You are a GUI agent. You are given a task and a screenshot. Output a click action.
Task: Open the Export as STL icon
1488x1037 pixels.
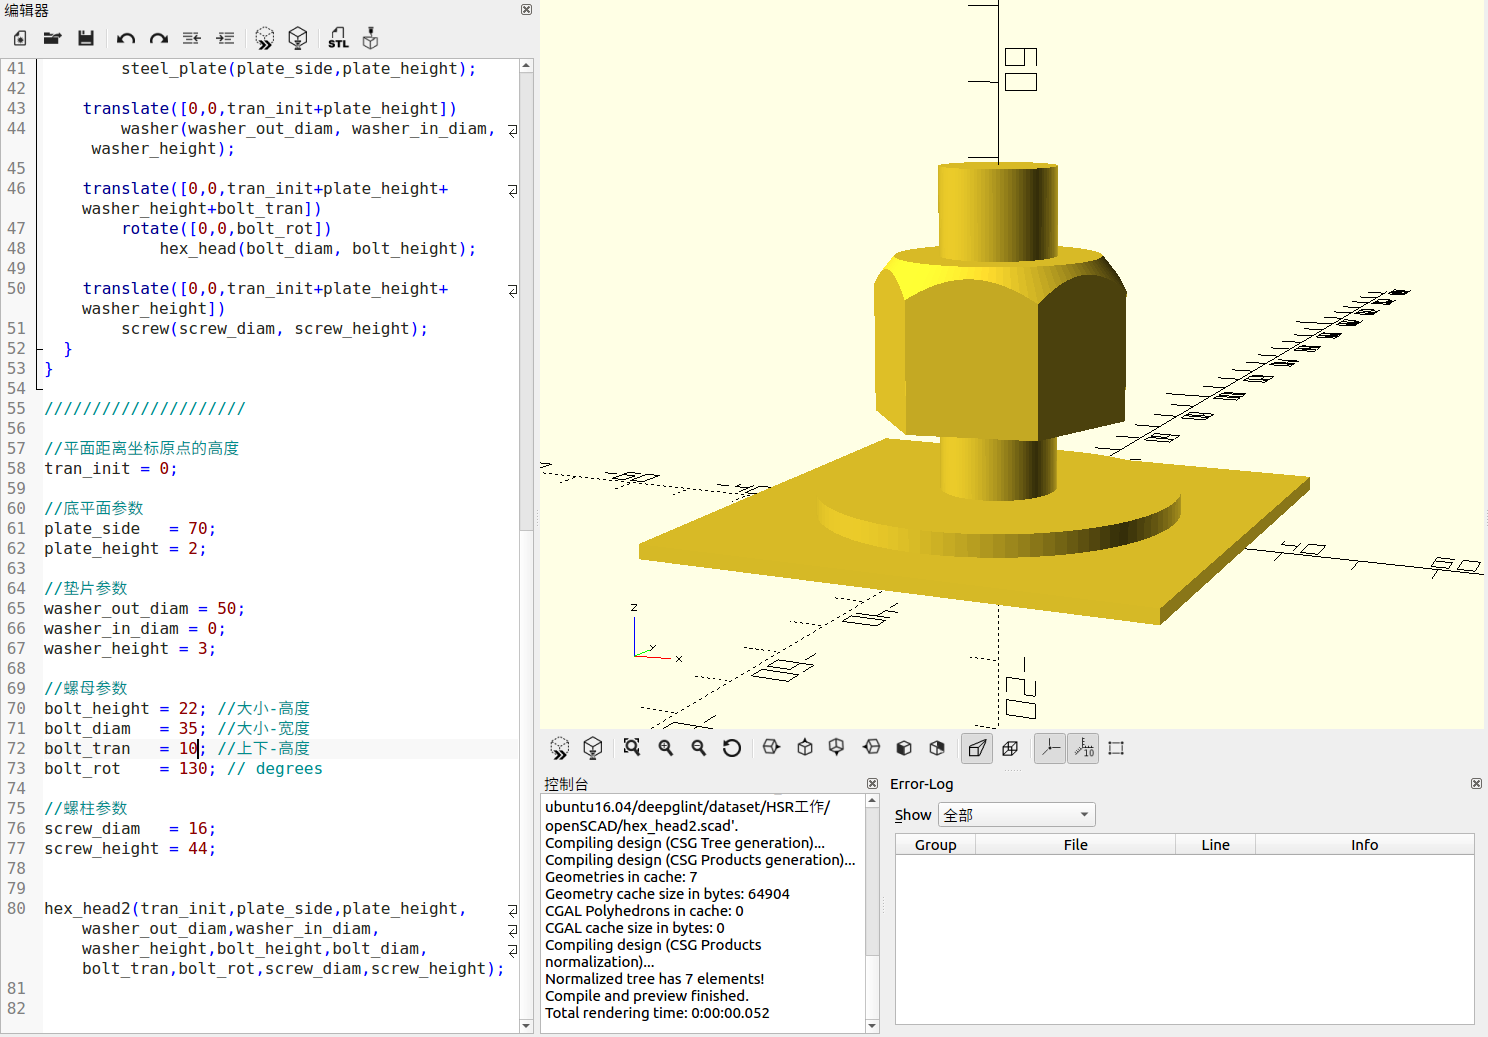tap(338, 38)
